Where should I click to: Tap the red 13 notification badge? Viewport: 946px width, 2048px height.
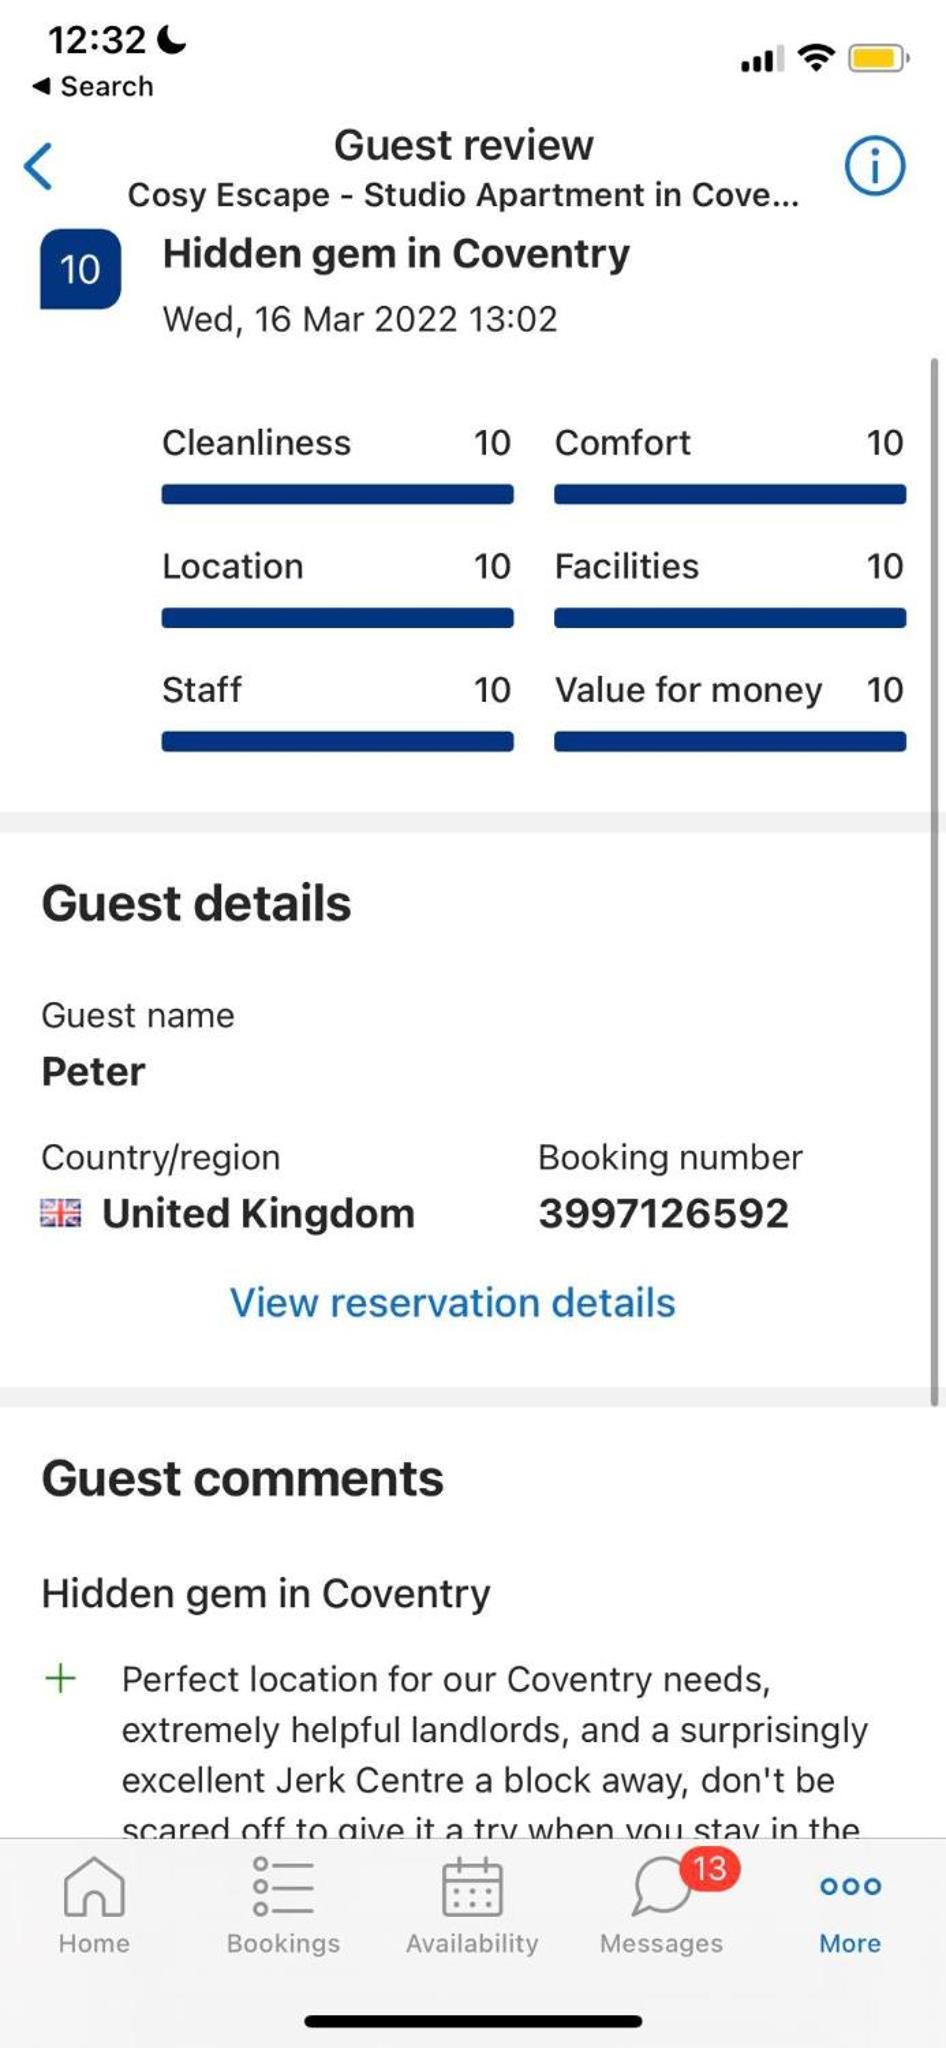(x=710, y=1868)
